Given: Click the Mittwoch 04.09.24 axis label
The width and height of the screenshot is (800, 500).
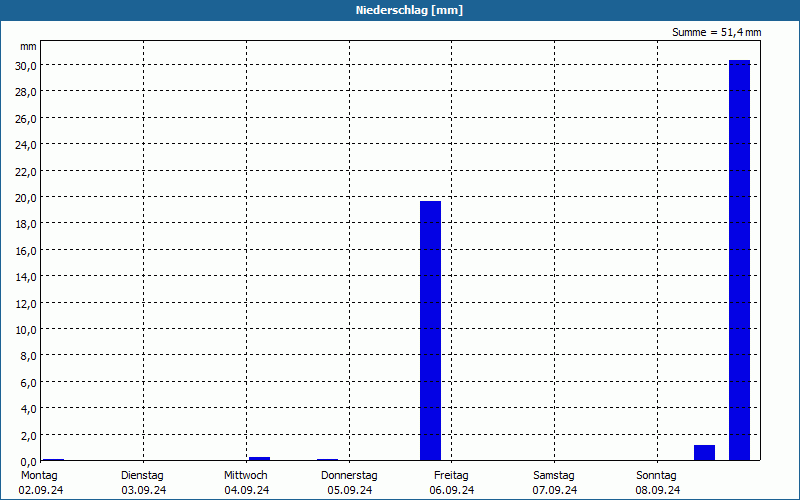Looking at the screenshot, I should pos(246,483).
